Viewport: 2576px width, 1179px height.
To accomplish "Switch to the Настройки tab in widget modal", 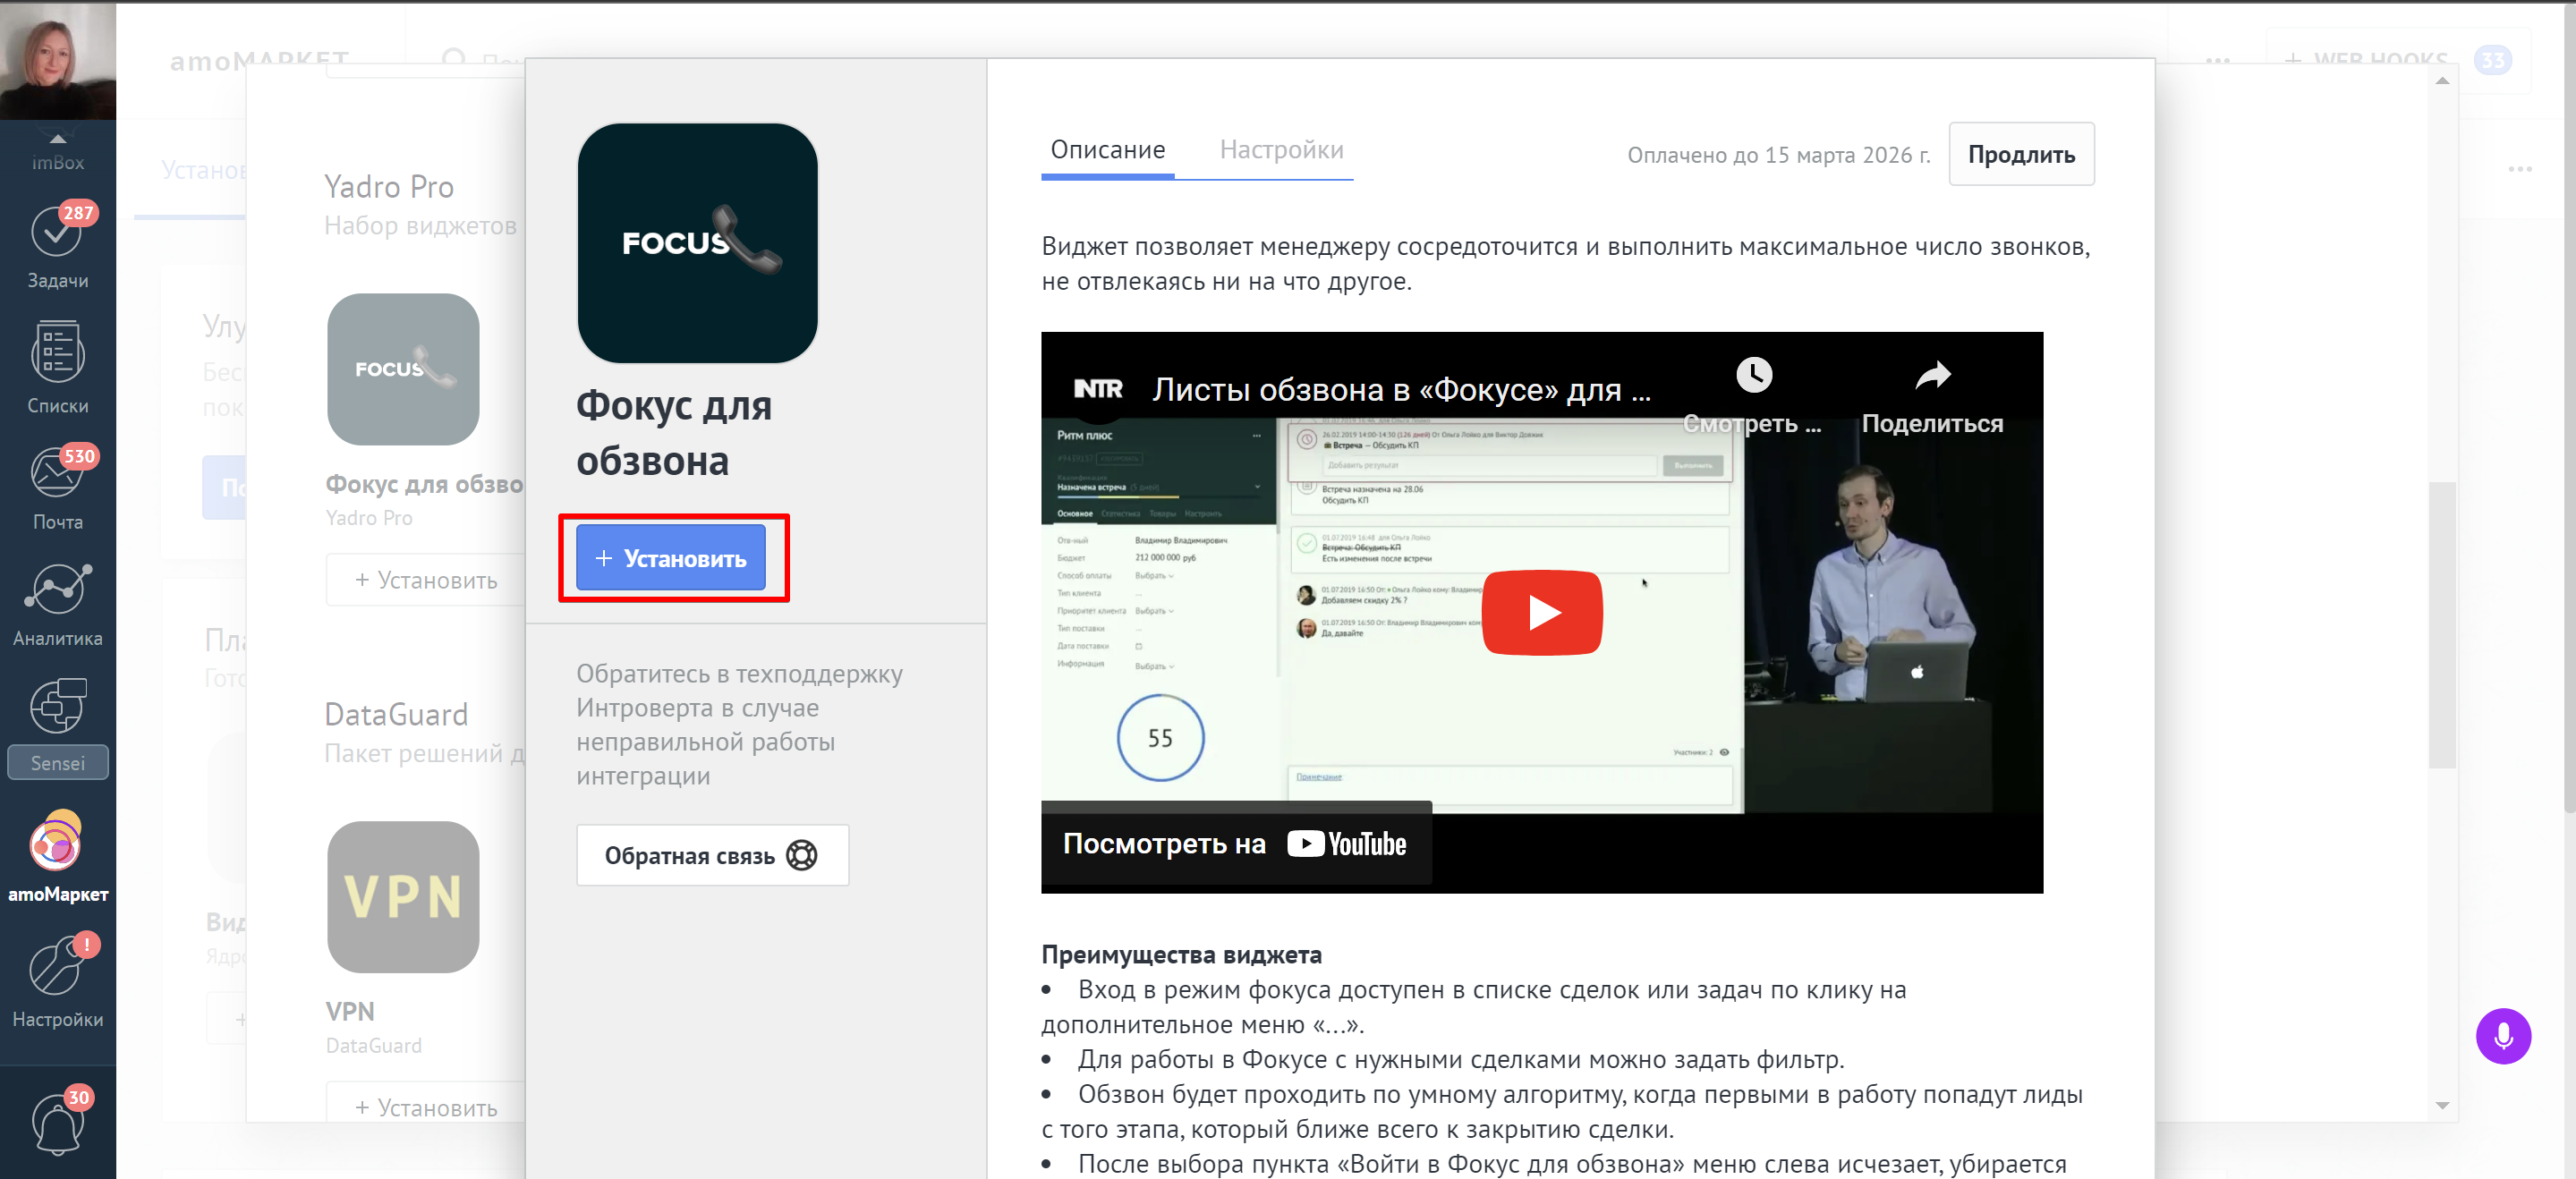I will click(1281, 151).
